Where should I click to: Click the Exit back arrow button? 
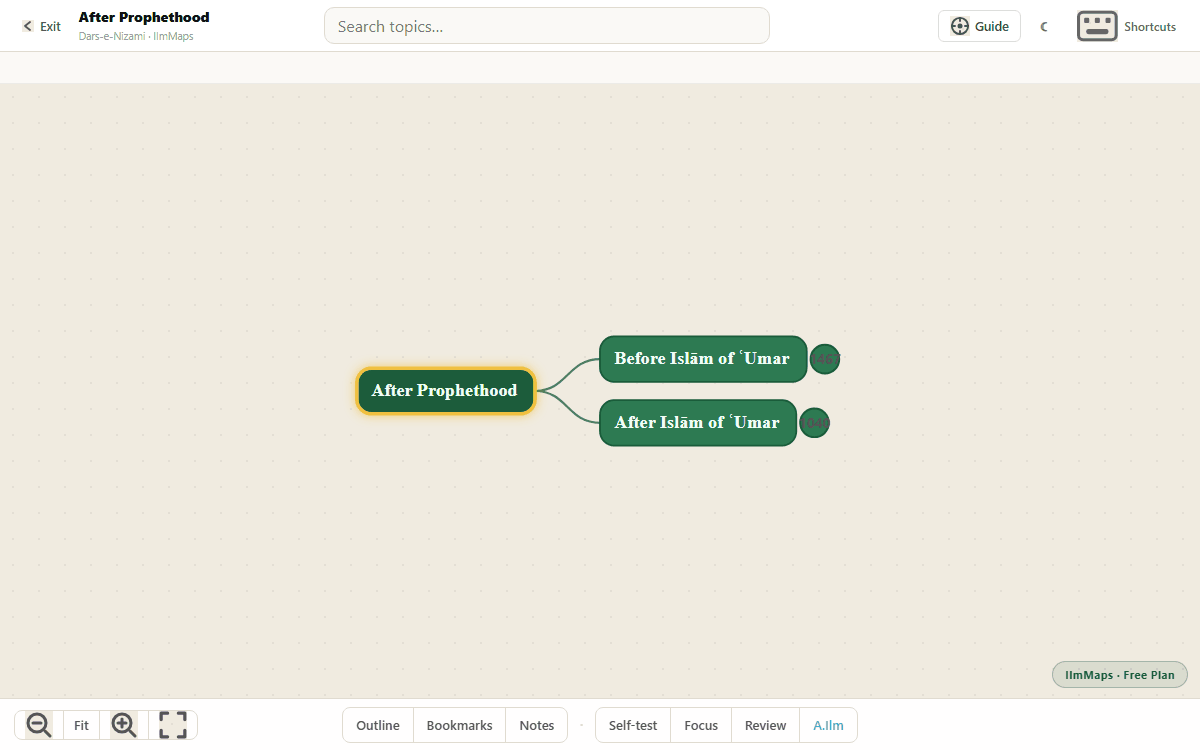coord(42,26)
